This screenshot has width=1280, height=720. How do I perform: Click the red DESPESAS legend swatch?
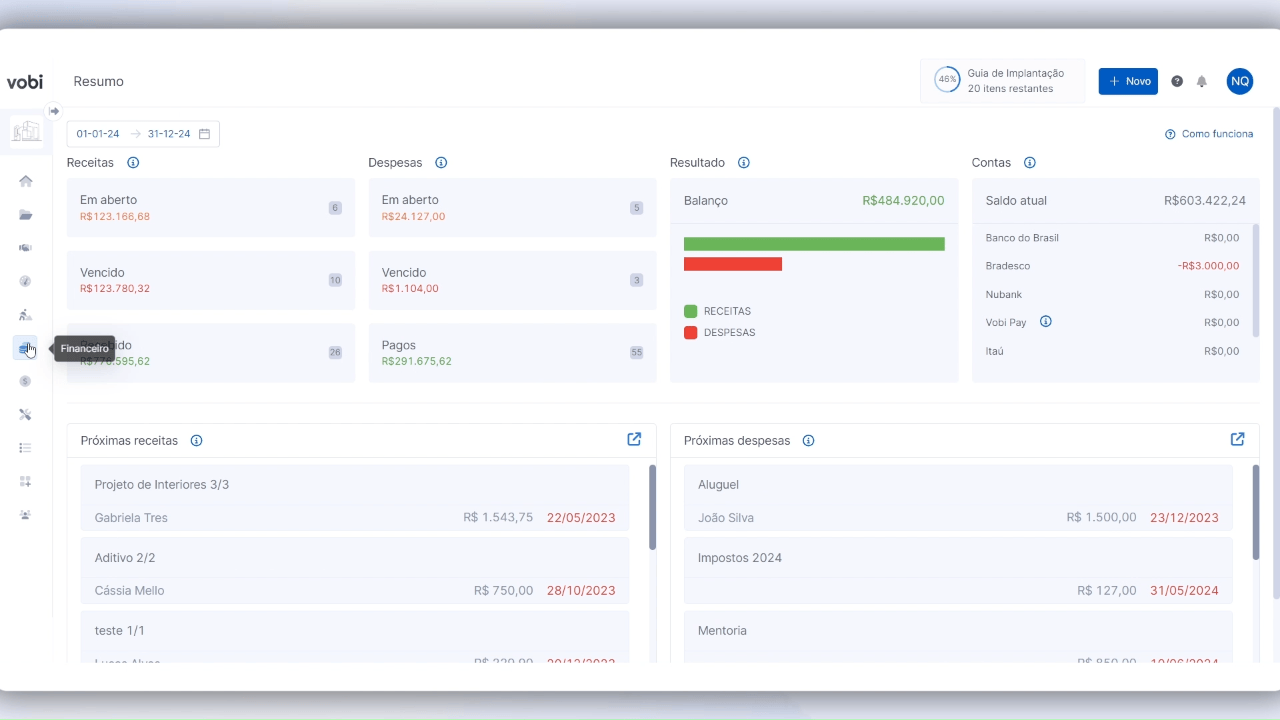tap(690, 333)
